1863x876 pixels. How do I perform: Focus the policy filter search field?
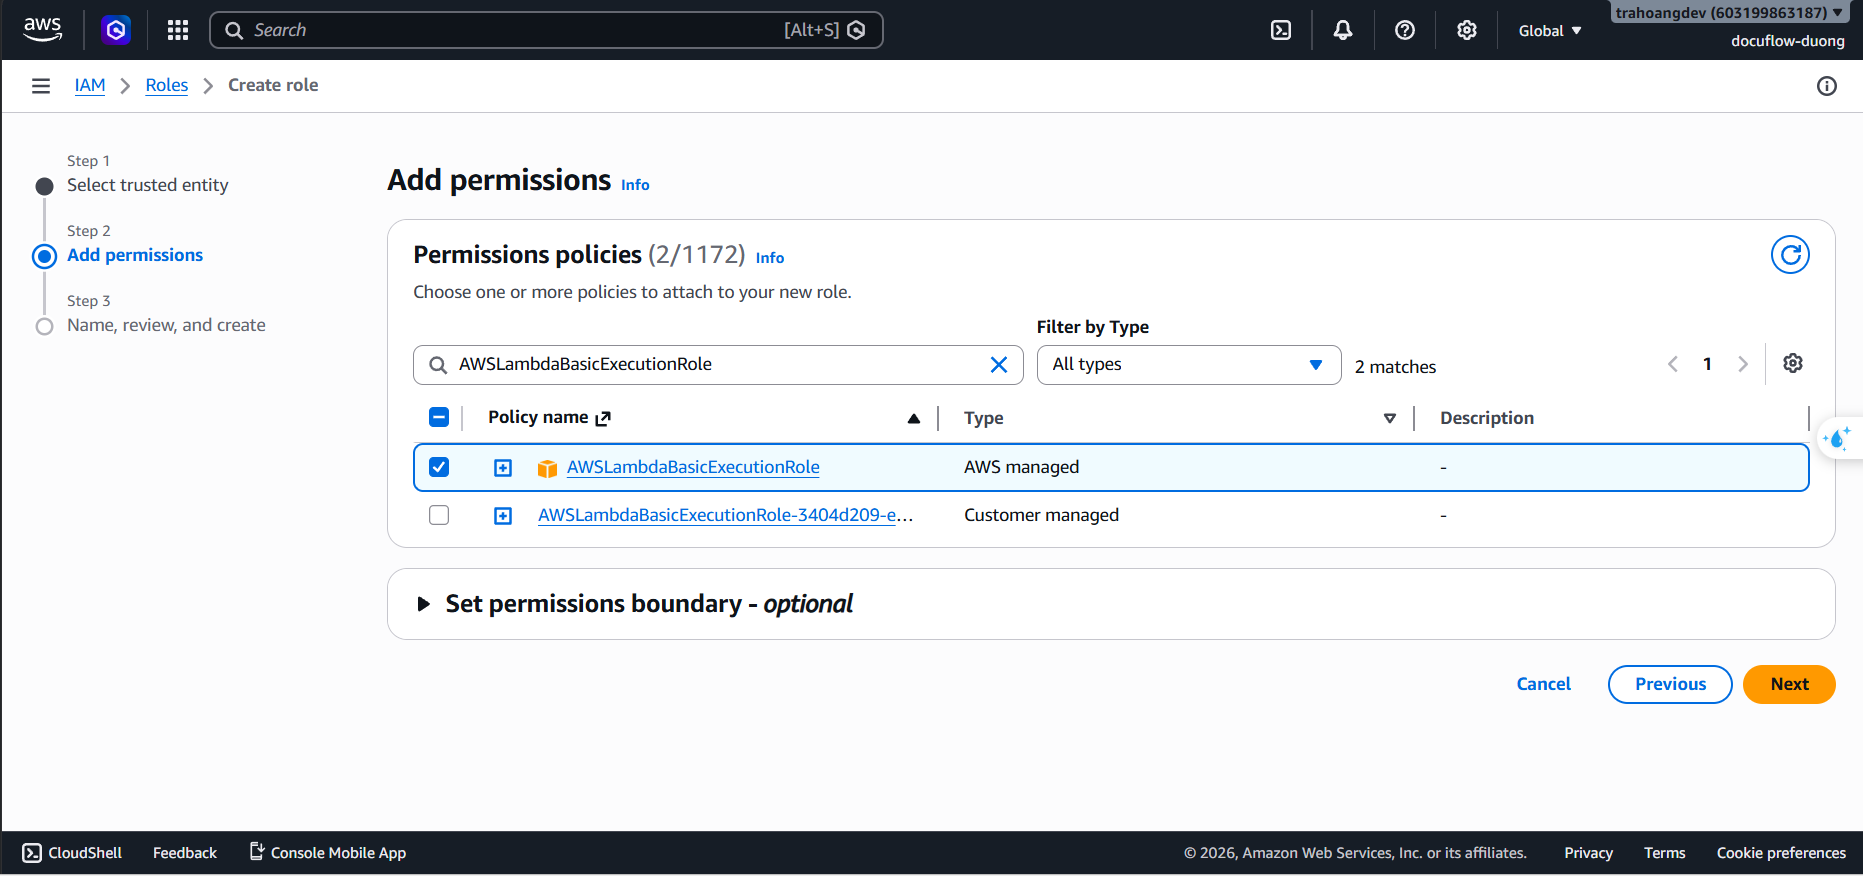pyautogui.click(x=718, y=365)
